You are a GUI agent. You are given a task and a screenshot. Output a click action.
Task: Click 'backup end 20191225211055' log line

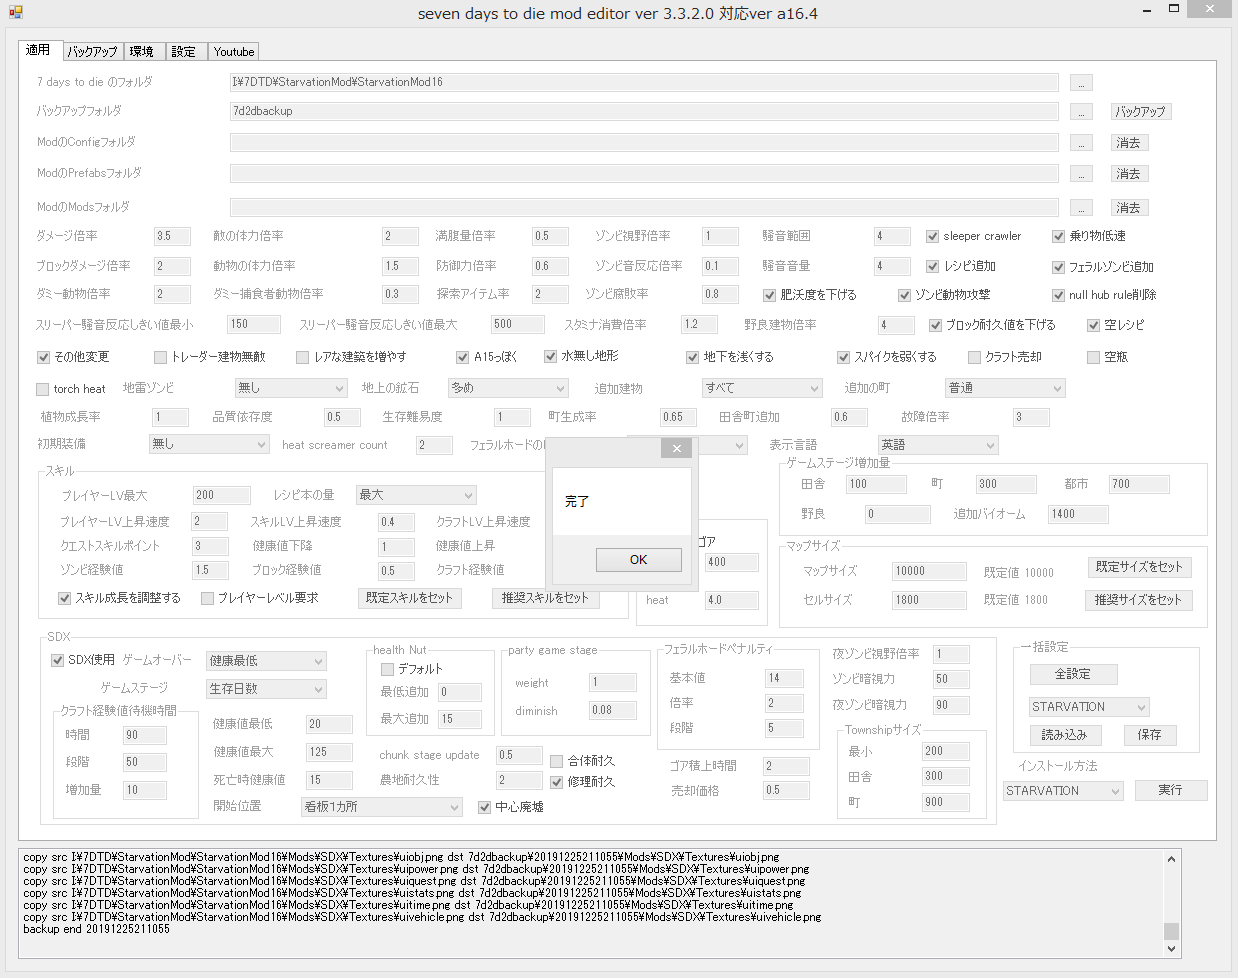[96, 929]
